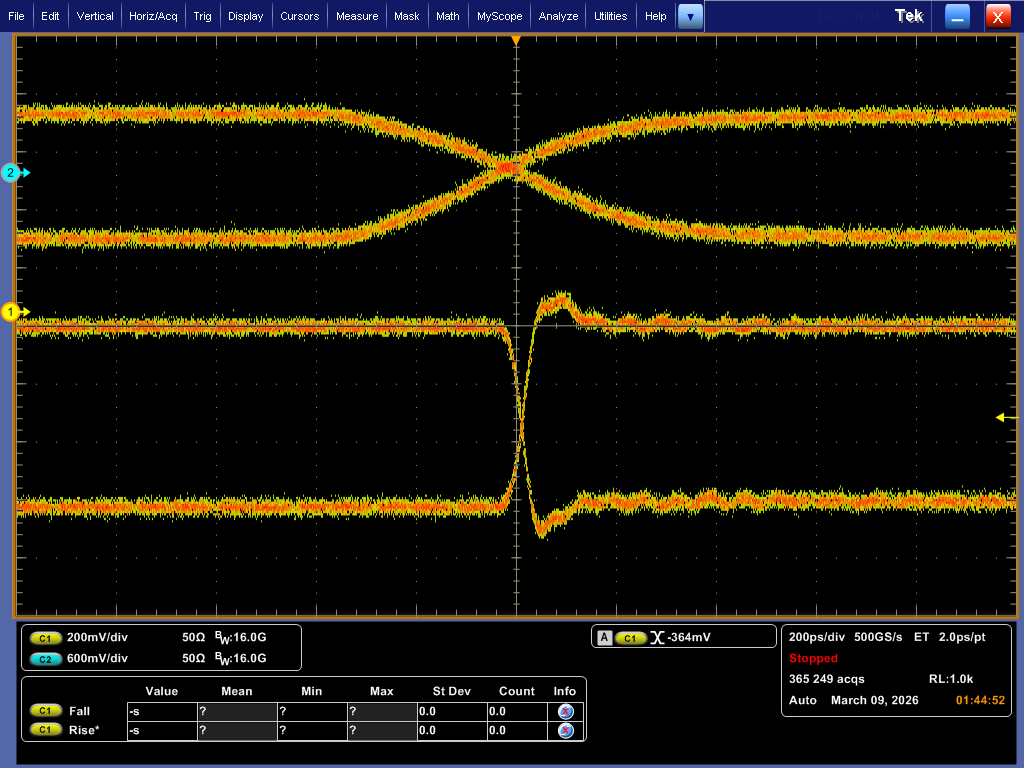This screenshot has width=1024, height=768.
Task: Click the channel 1 ground reference marker
Action: [x=13, y=312]
